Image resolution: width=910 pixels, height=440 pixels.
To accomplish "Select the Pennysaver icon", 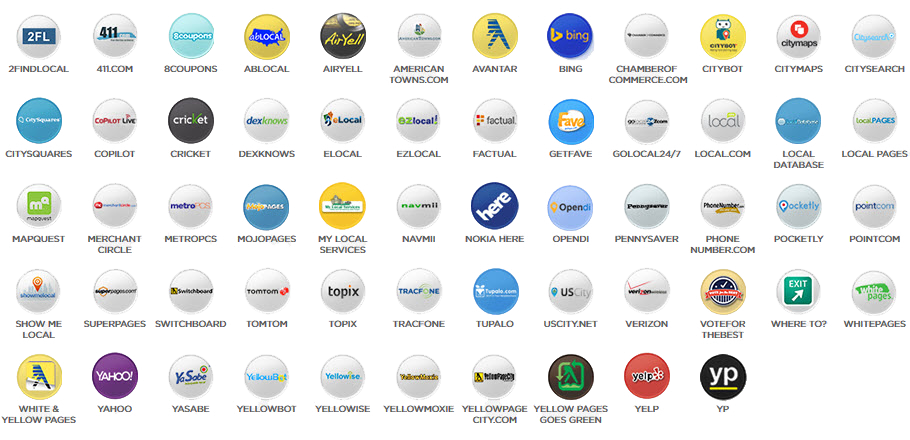I will click(647, 207).
